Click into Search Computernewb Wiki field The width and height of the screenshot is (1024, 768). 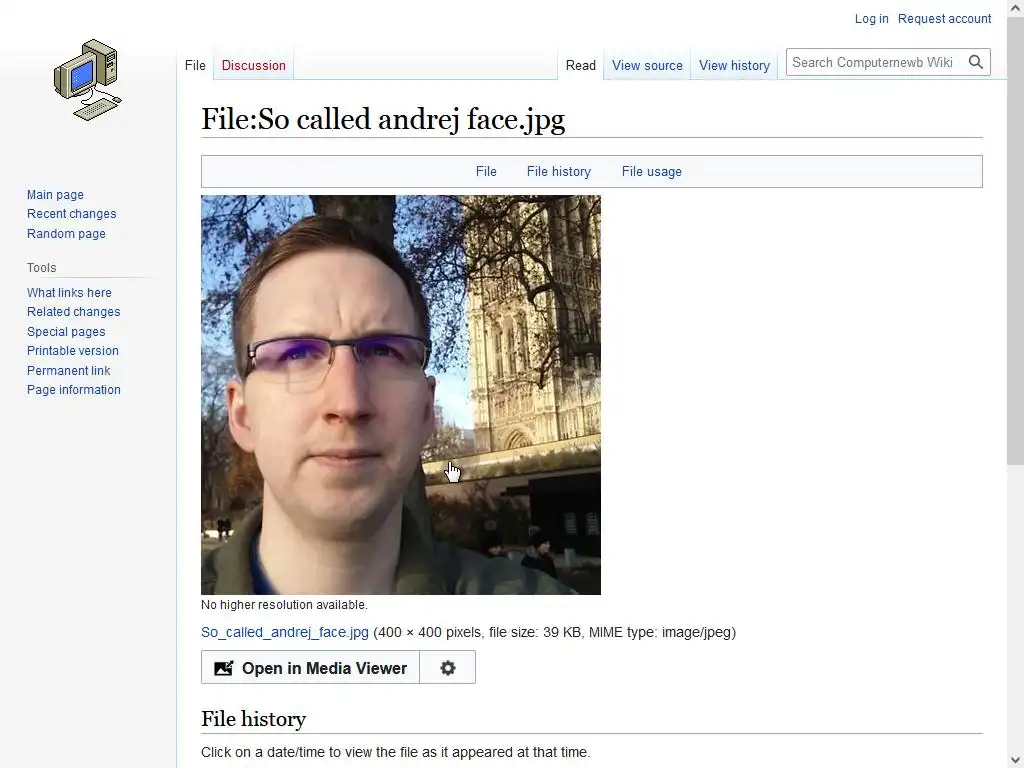[x=875, y=62]
